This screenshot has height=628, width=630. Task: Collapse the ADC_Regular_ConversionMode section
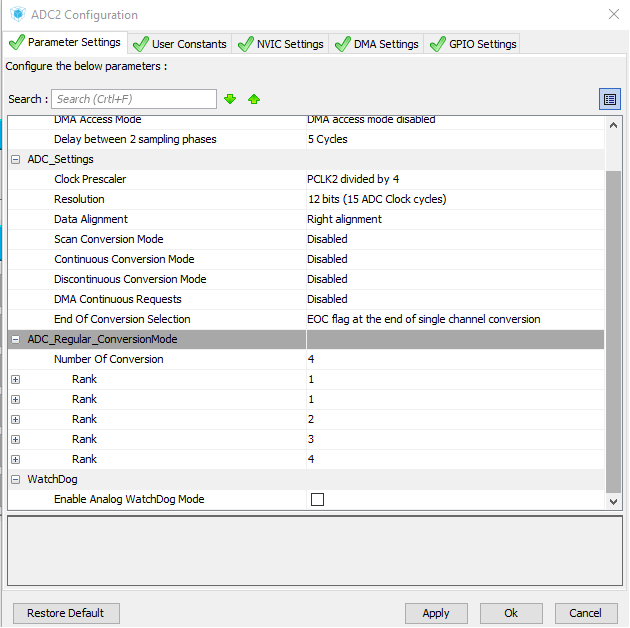[x=15, y=340]
